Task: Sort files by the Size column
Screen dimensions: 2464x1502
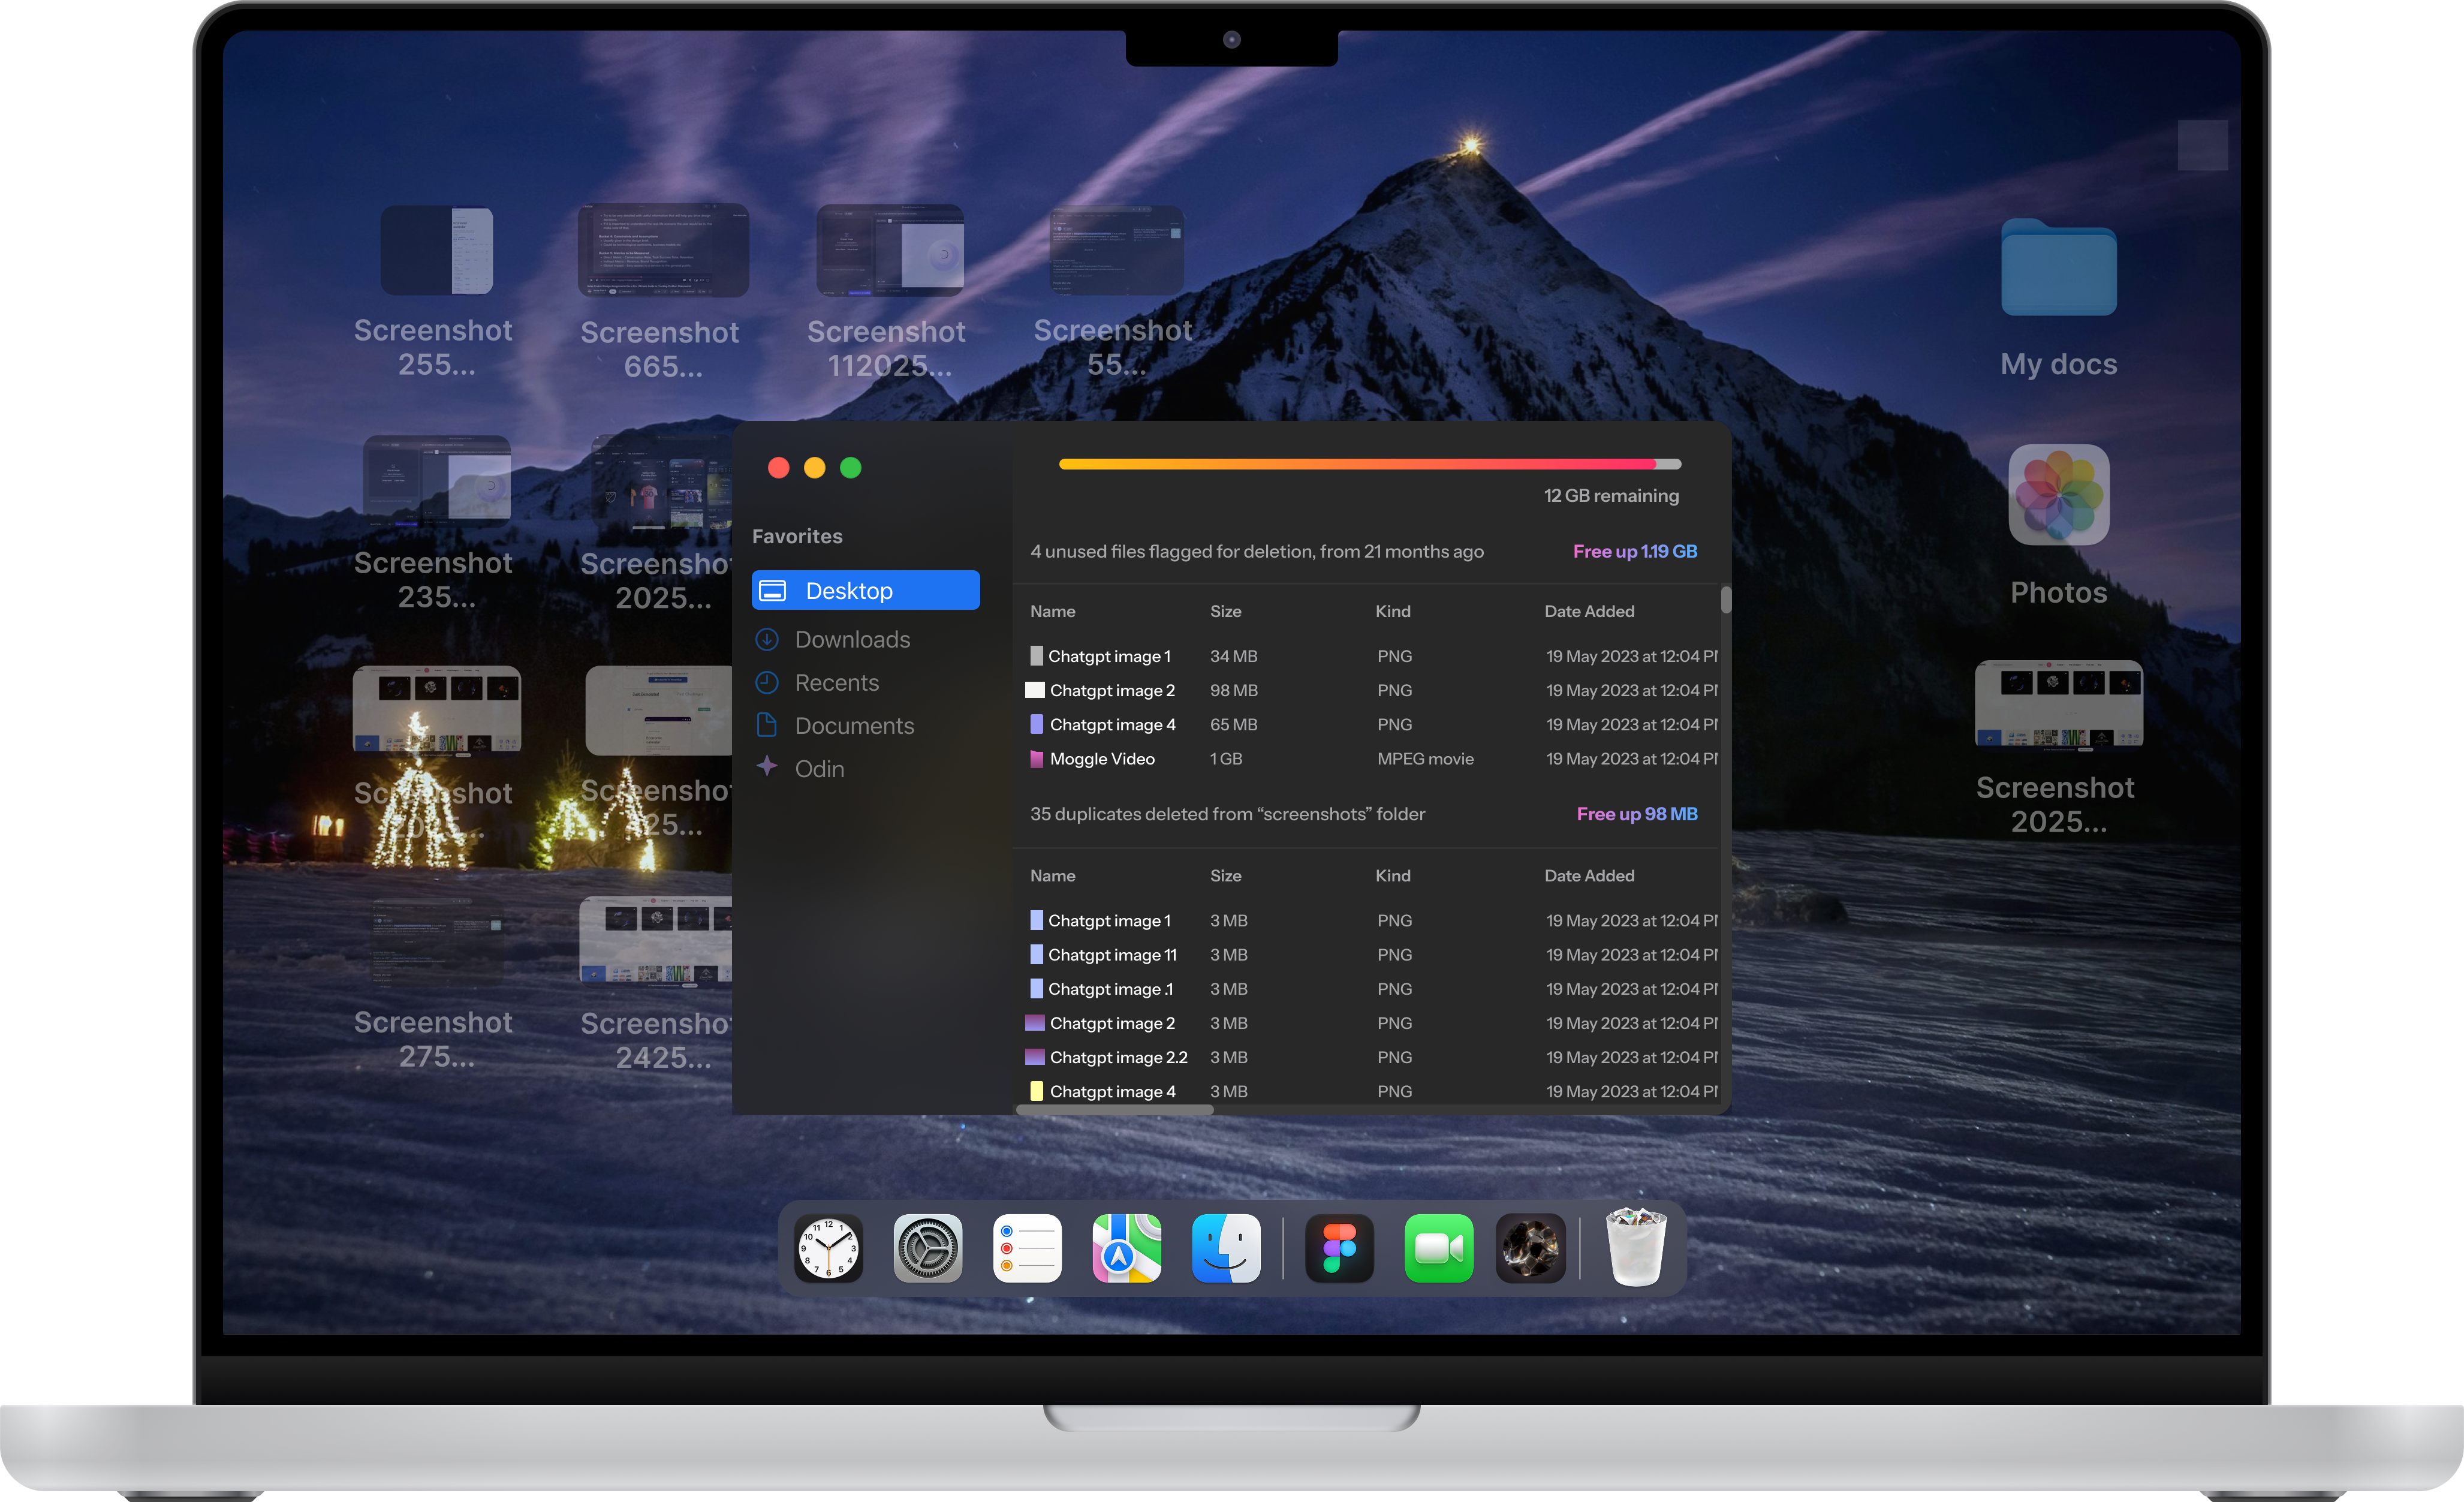Action: click(x=1226, y=611)
